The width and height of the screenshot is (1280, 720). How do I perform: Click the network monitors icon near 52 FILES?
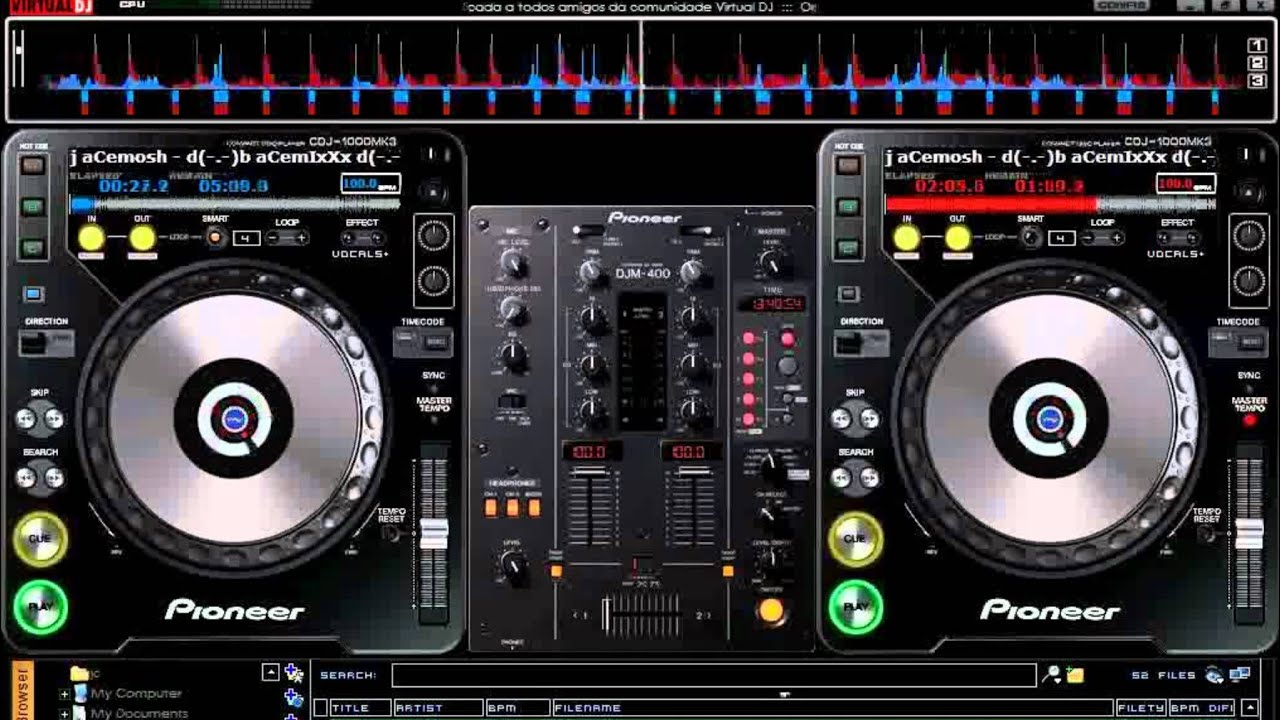pos(1239,675)
